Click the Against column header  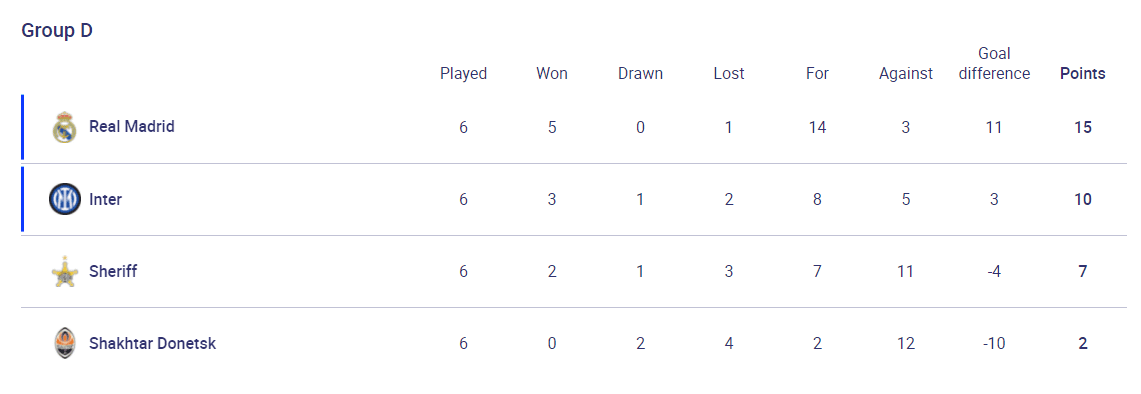(905, 74)
